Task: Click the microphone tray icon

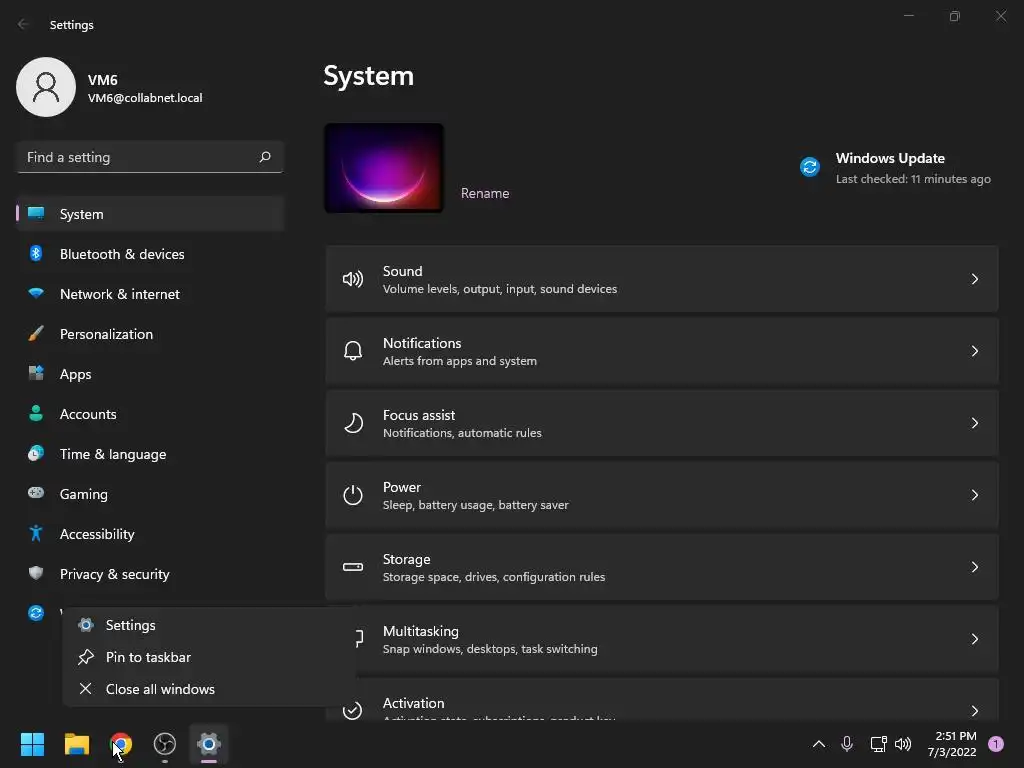Action: [847, 744]
